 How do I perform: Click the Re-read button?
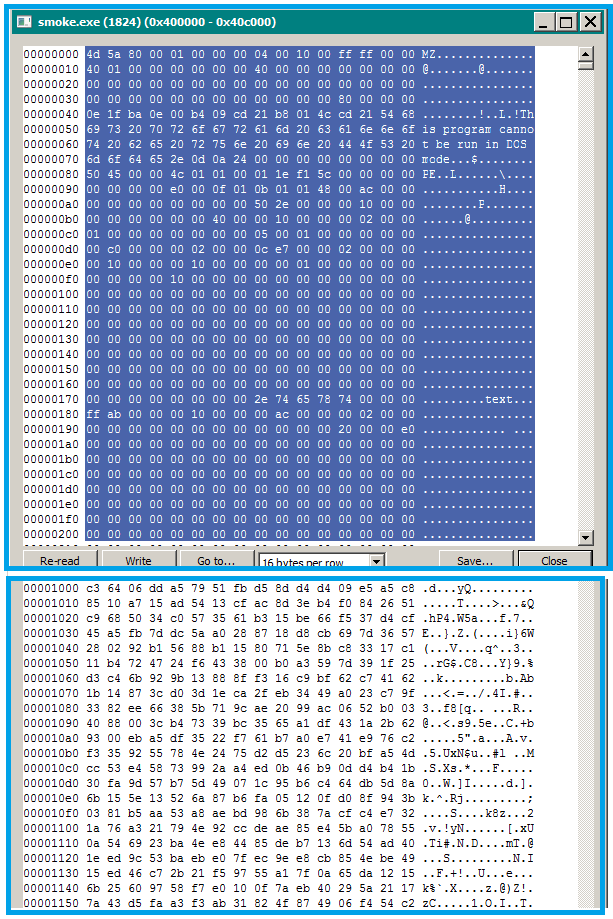coord(59,561)
